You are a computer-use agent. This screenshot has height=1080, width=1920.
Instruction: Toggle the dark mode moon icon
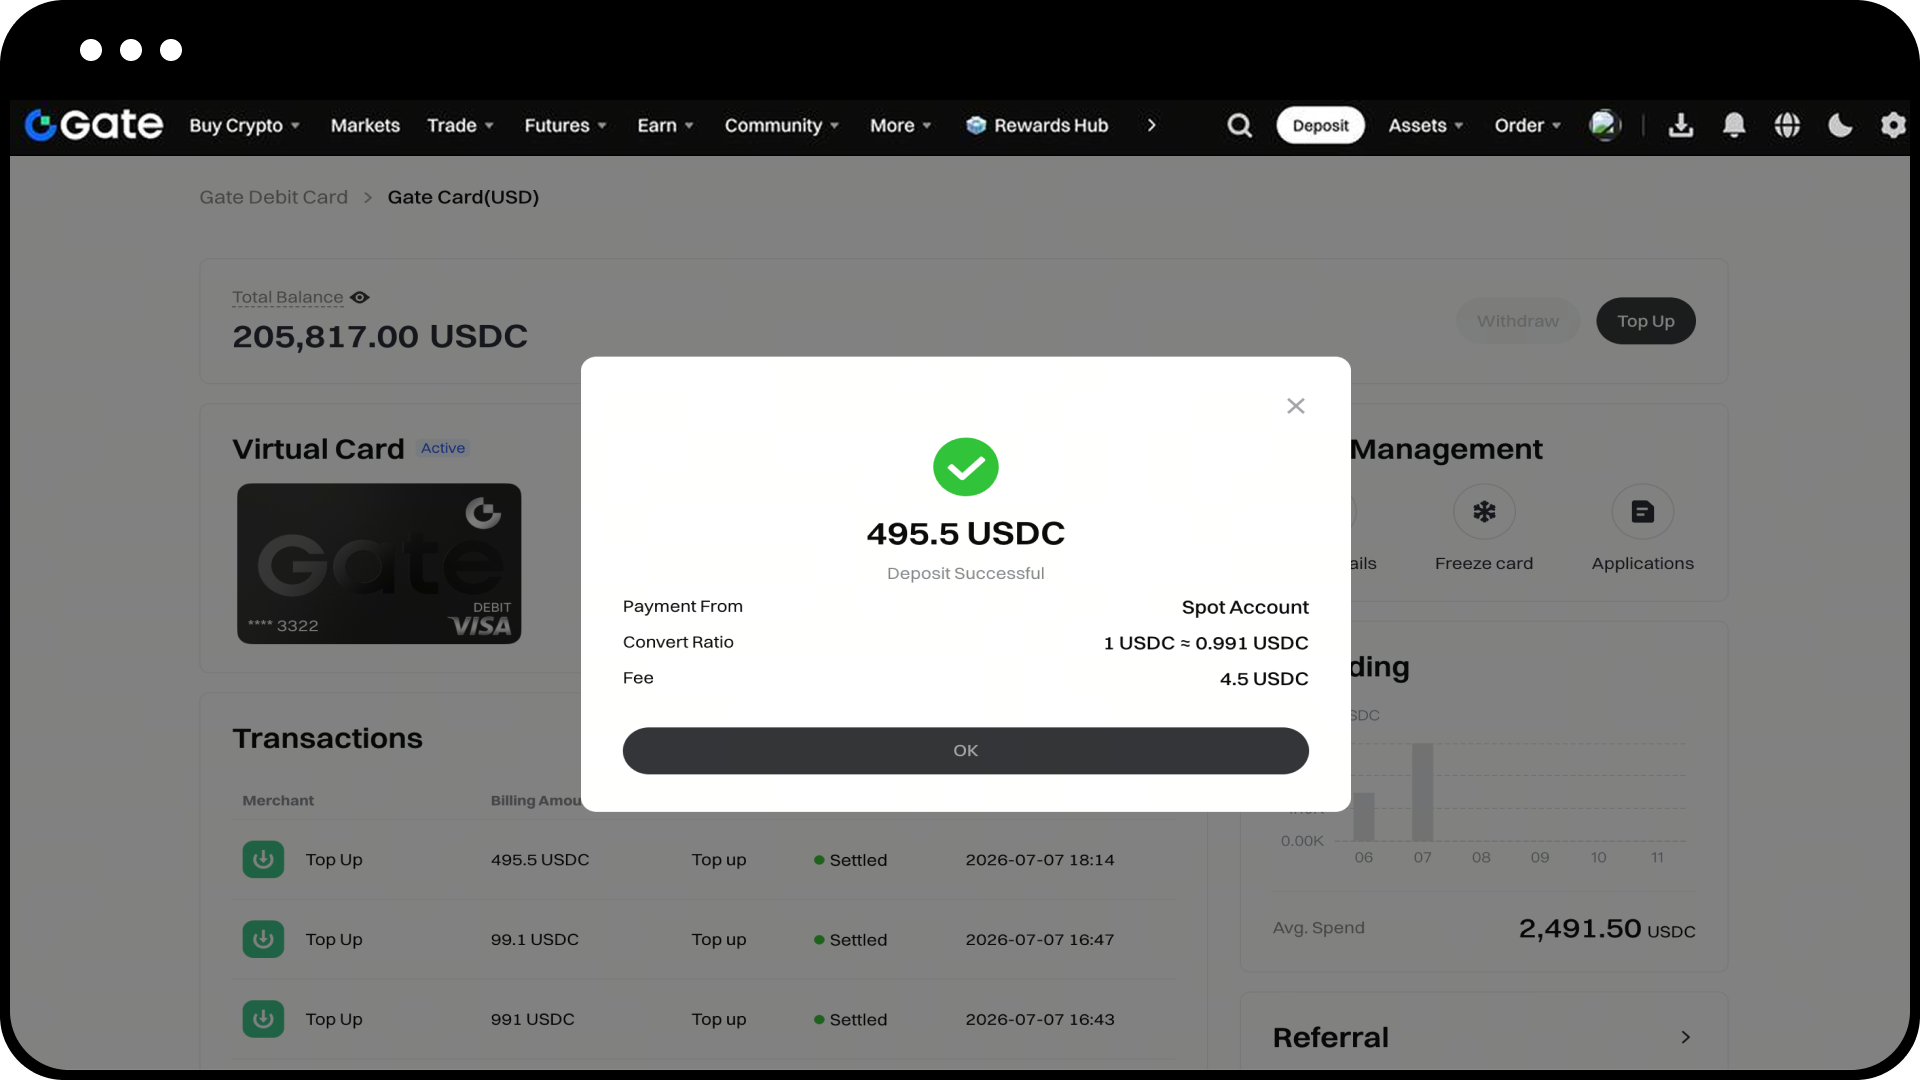tap(1840, 125)
